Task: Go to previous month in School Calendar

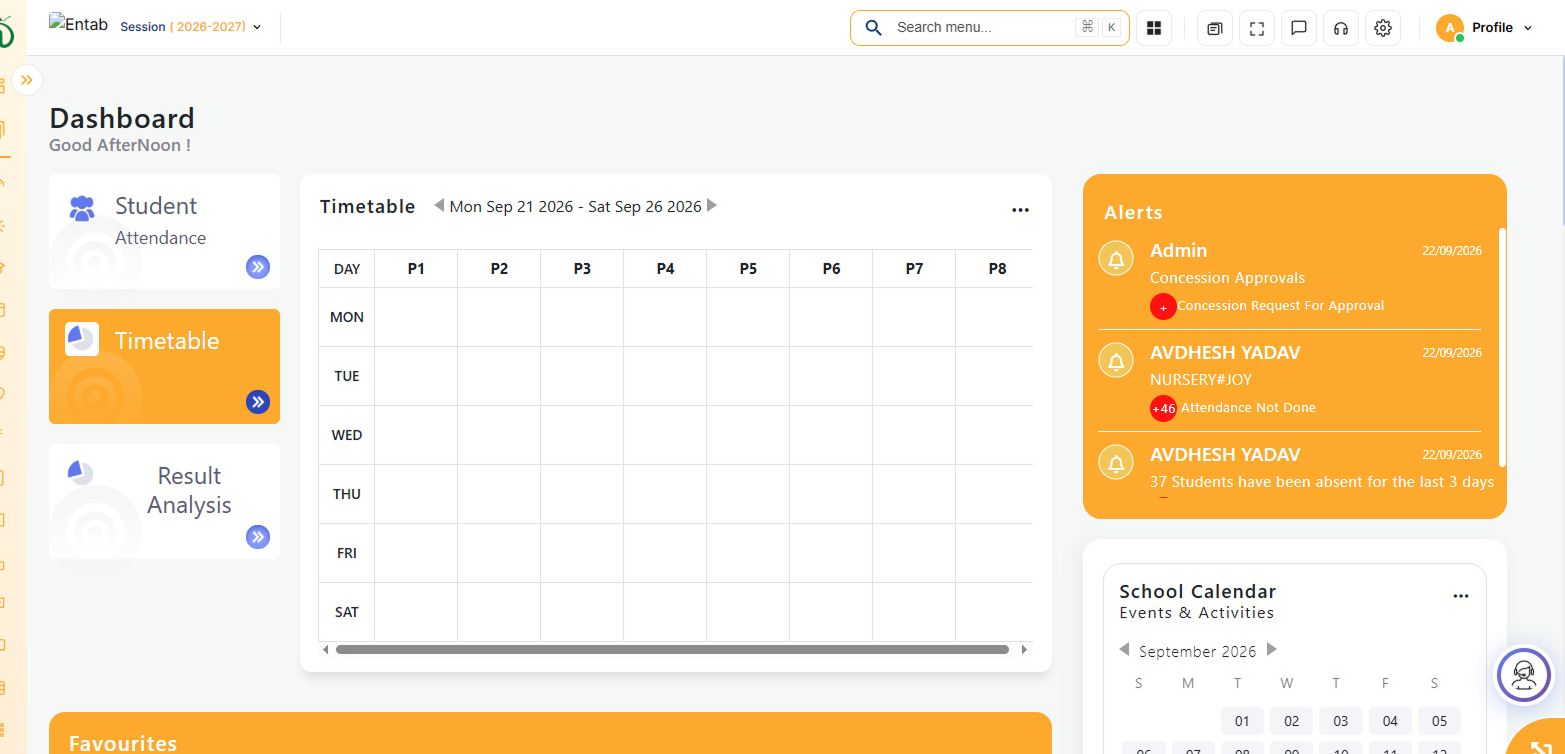Action: 1124,649
